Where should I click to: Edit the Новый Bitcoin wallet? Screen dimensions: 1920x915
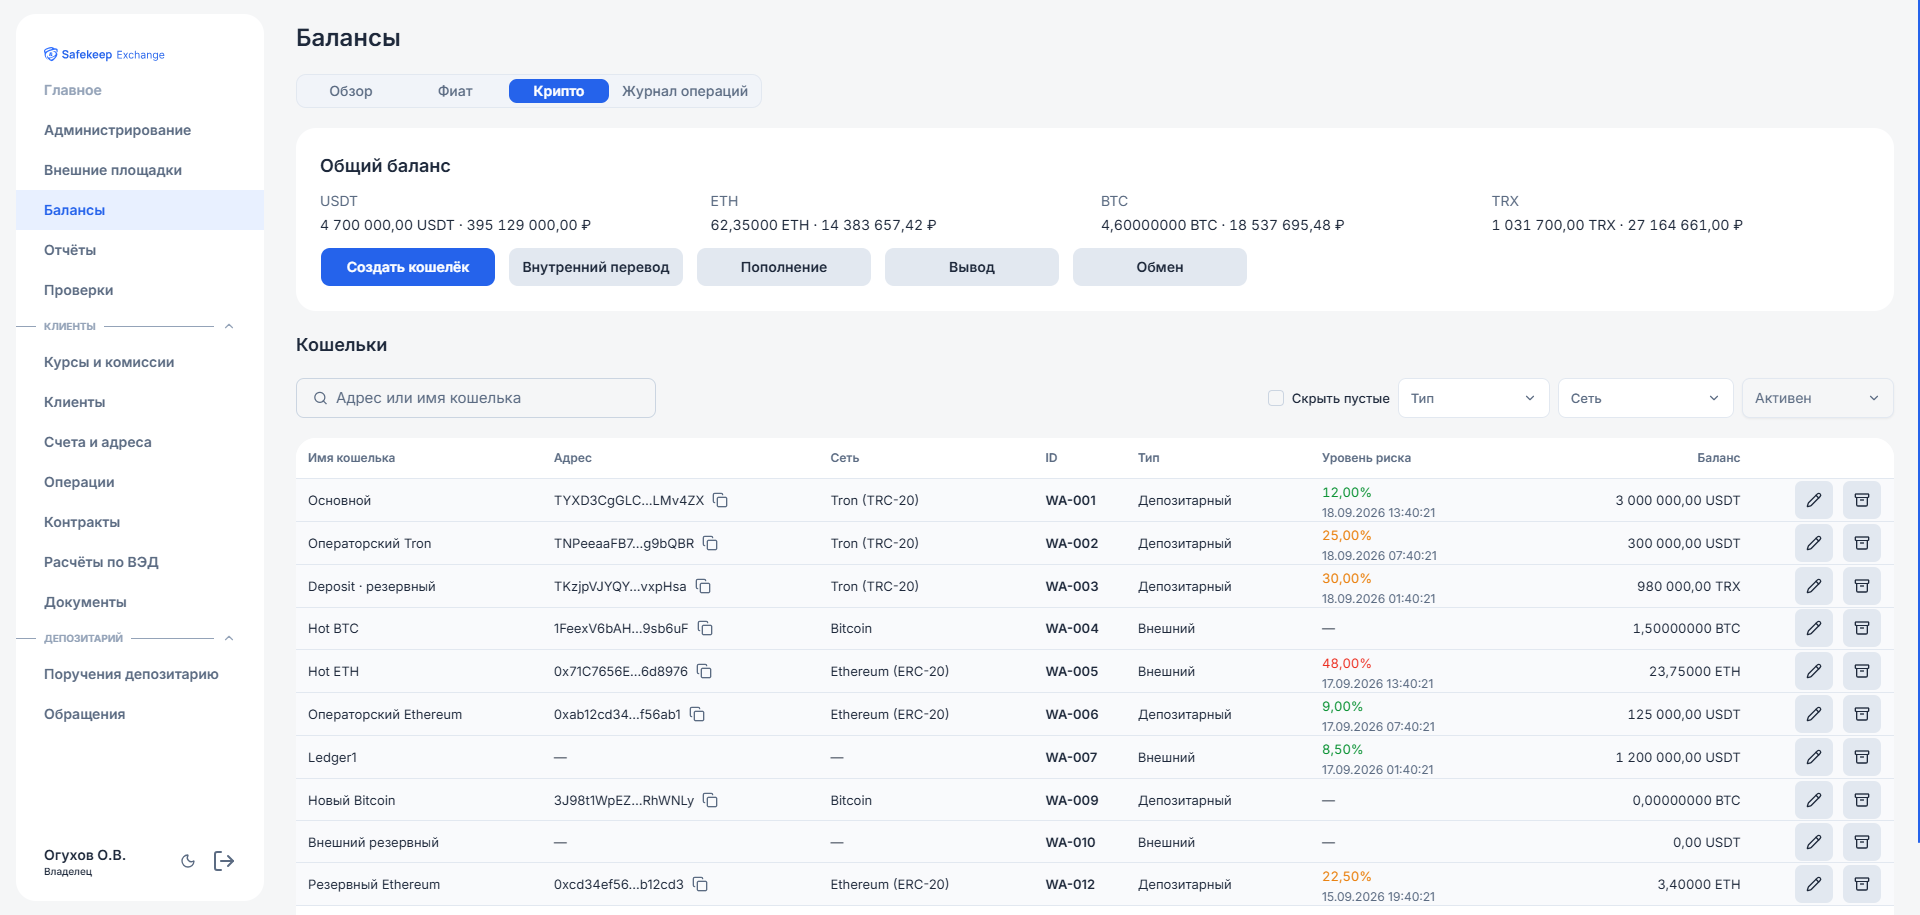click(1814, 800)
